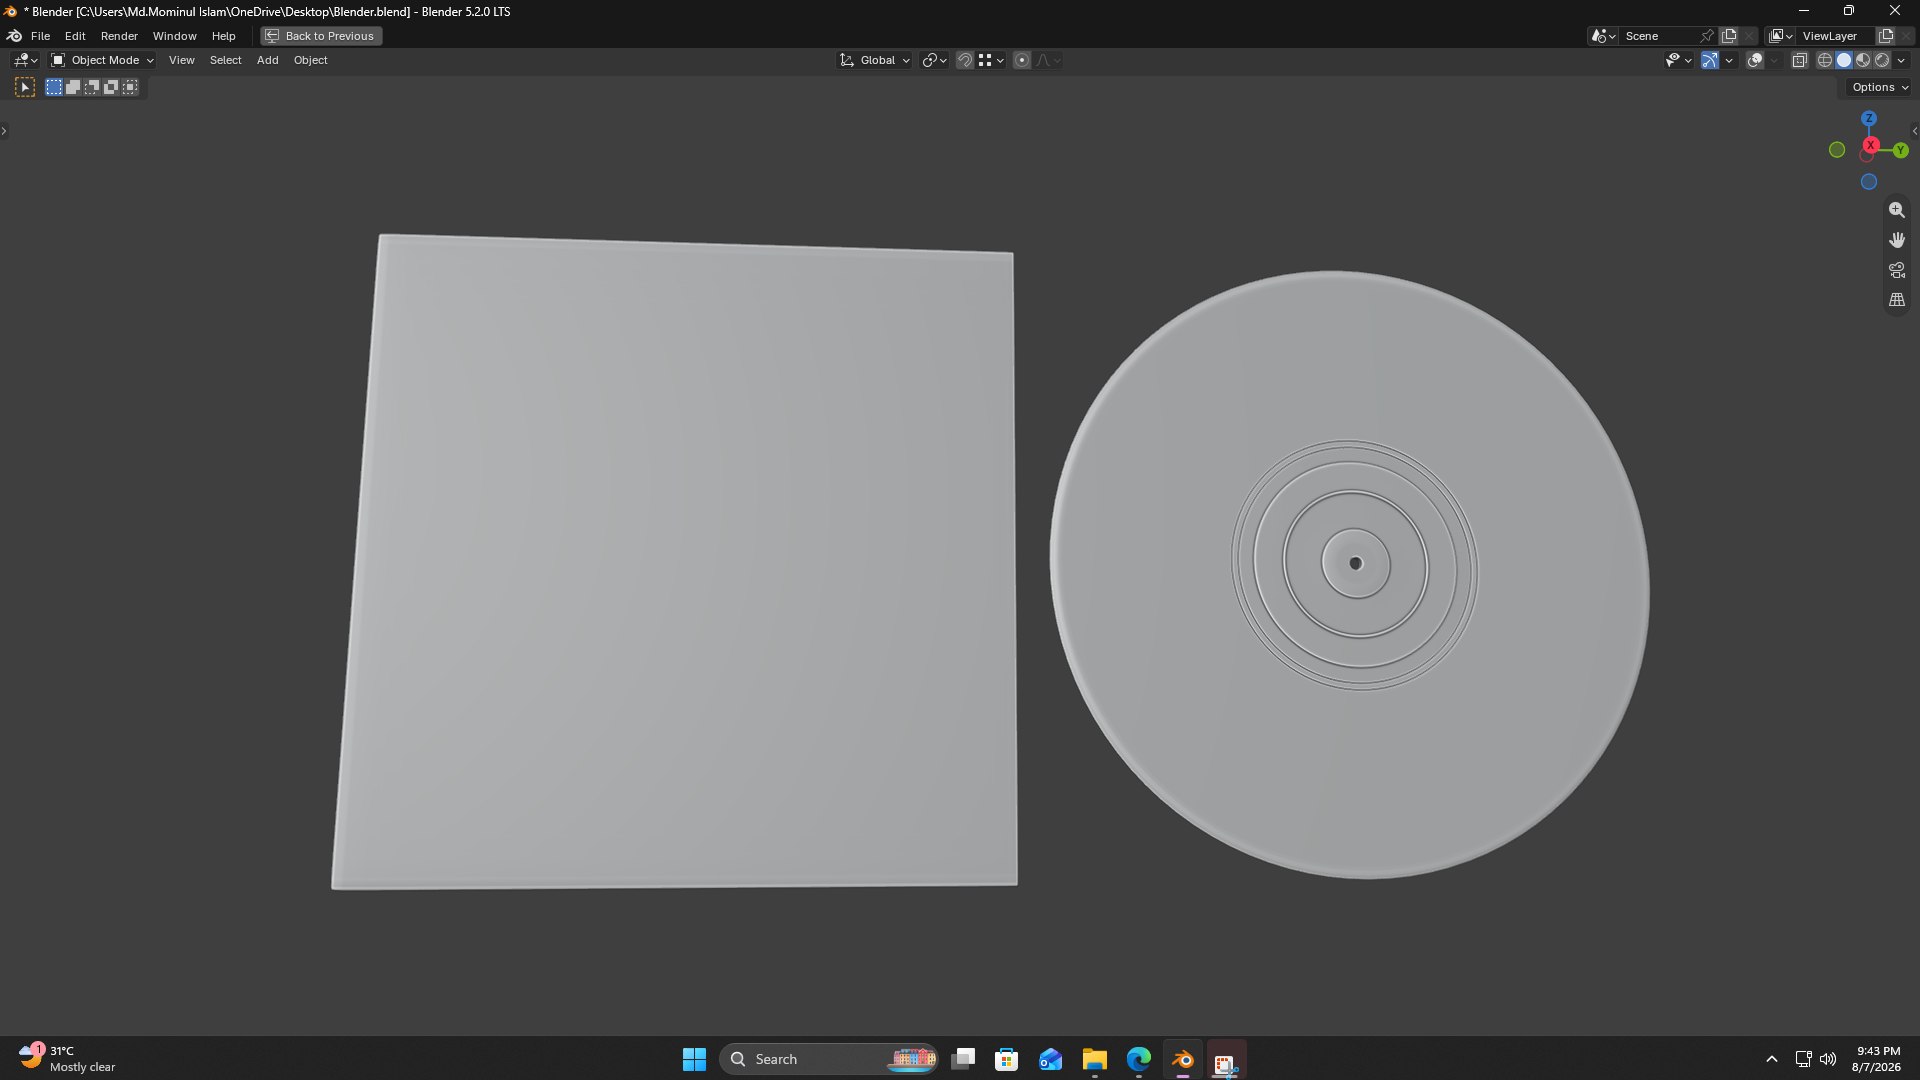Switch perspective/orthographic with the grid icon
This screenshot has width=1920, height=1080.
(1896, 300)
